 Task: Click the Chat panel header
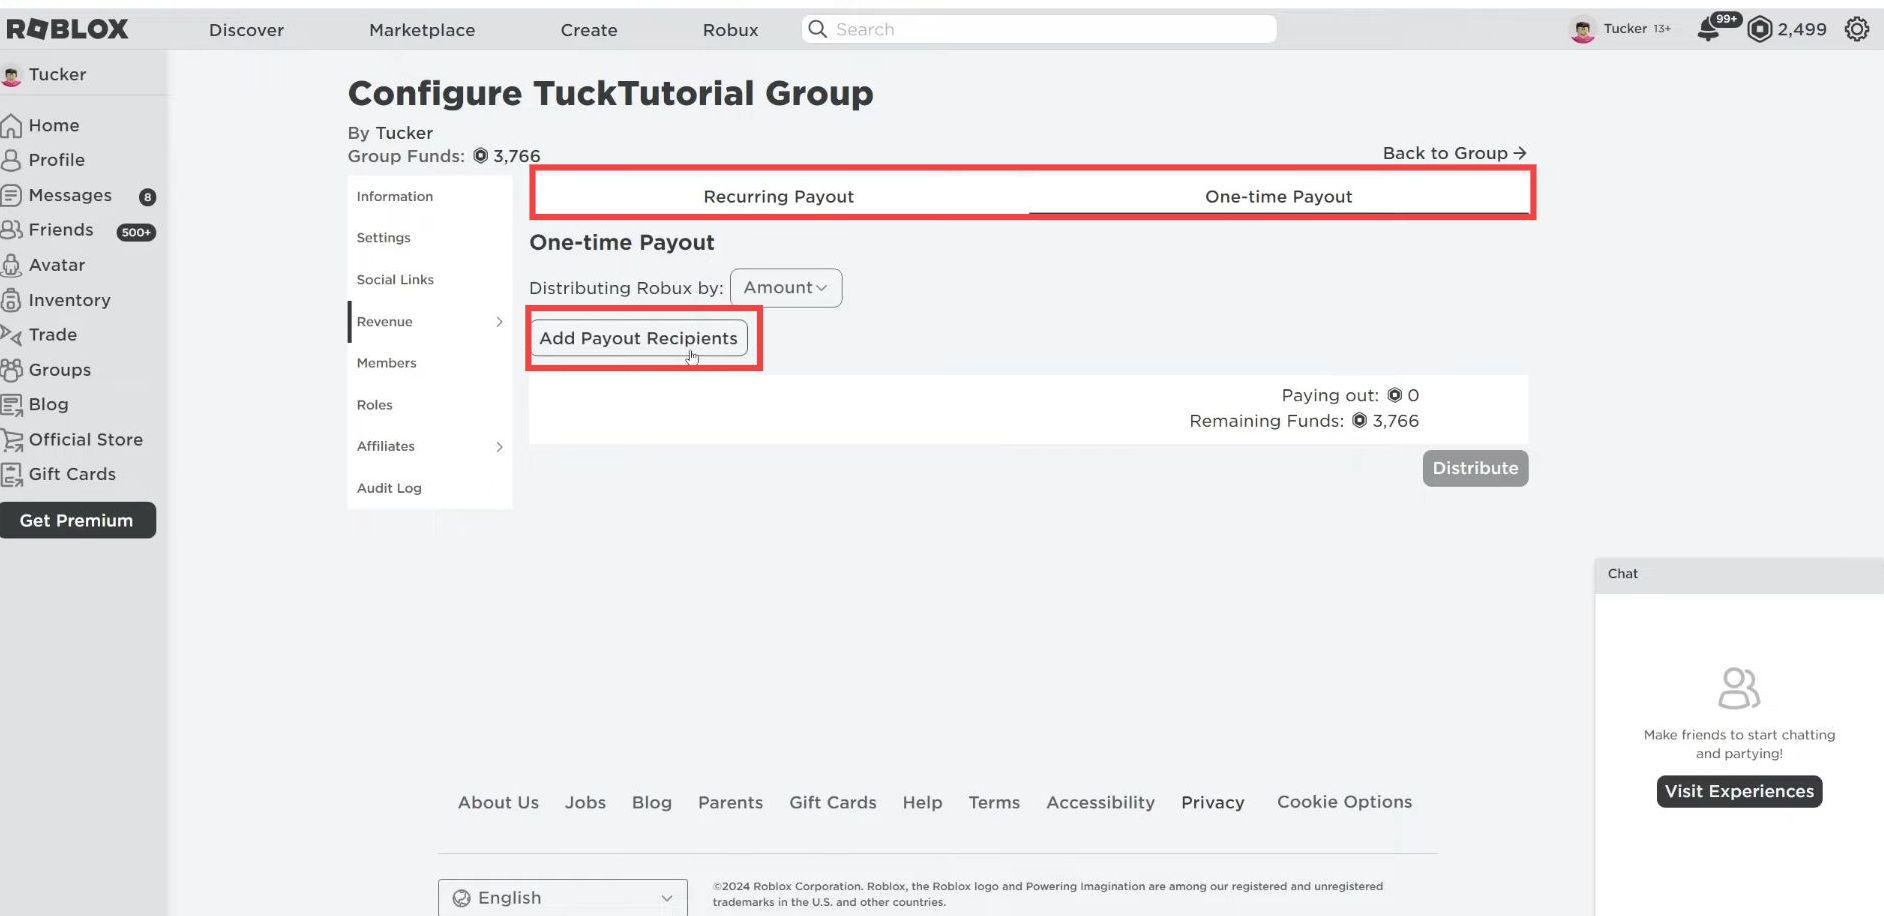coord(1739,575)
